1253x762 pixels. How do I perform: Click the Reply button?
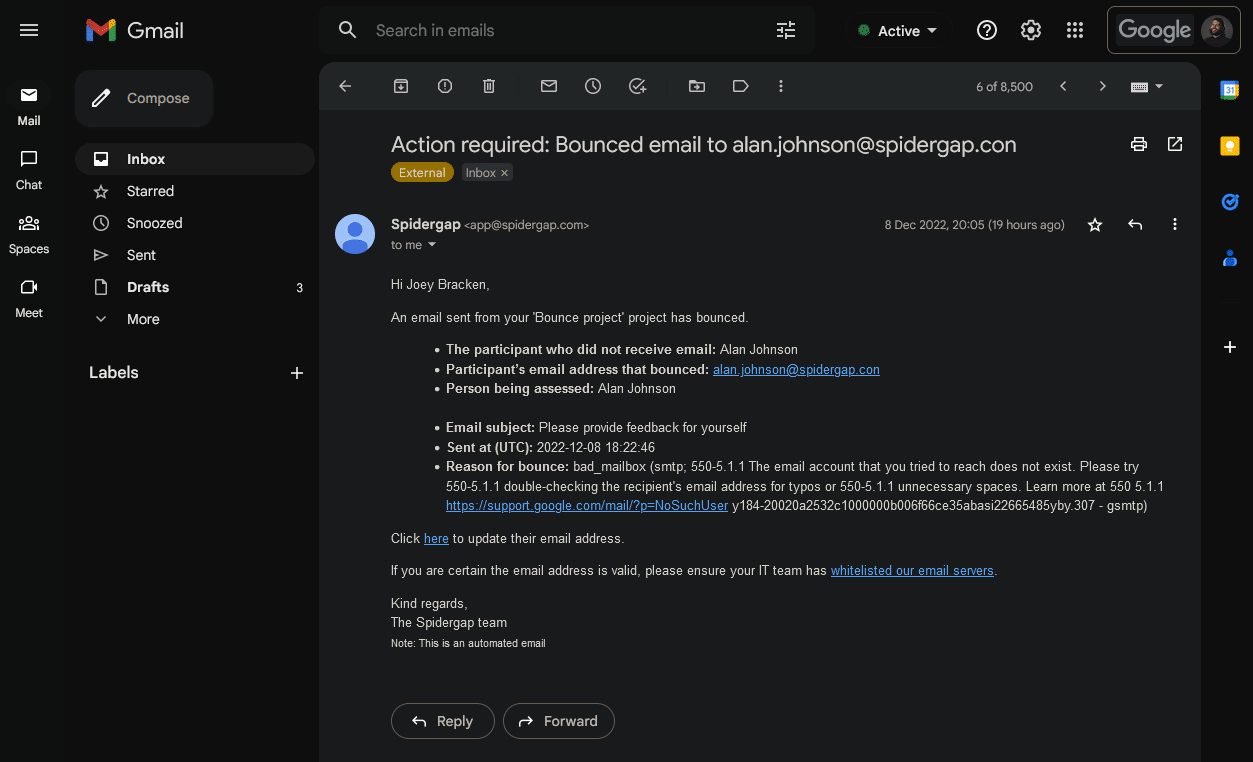click(x=442, y=720)
